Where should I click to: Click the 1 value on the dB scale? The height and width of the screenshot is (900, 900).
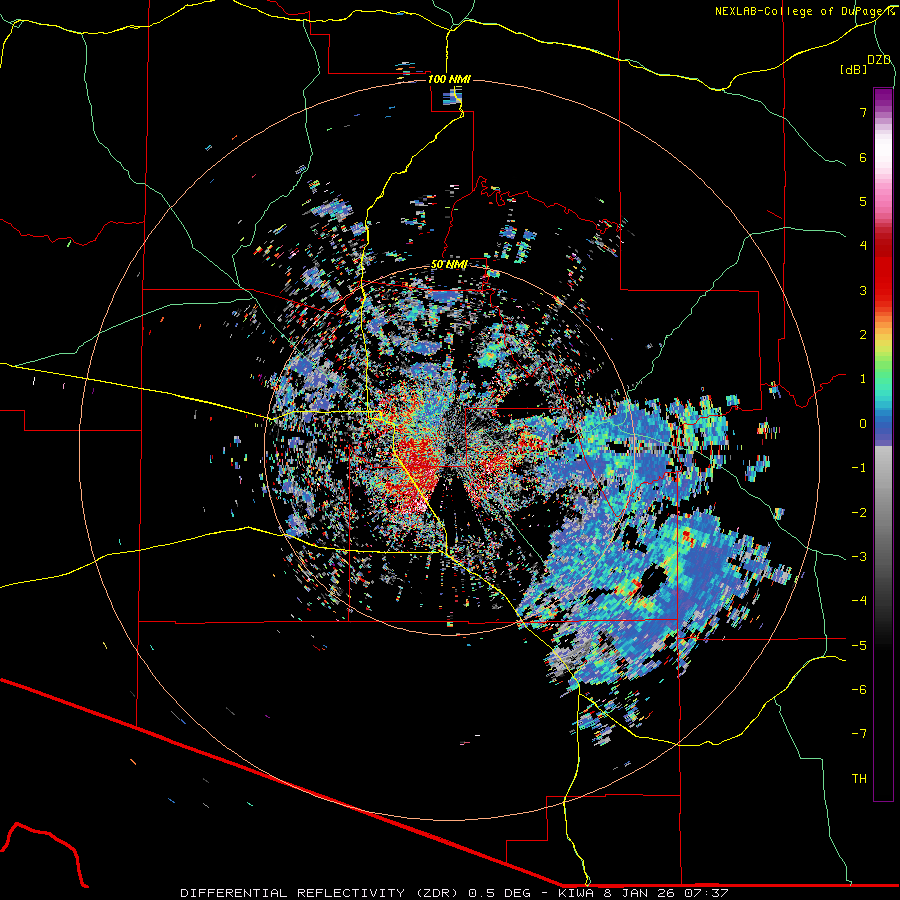coord(863,379)
